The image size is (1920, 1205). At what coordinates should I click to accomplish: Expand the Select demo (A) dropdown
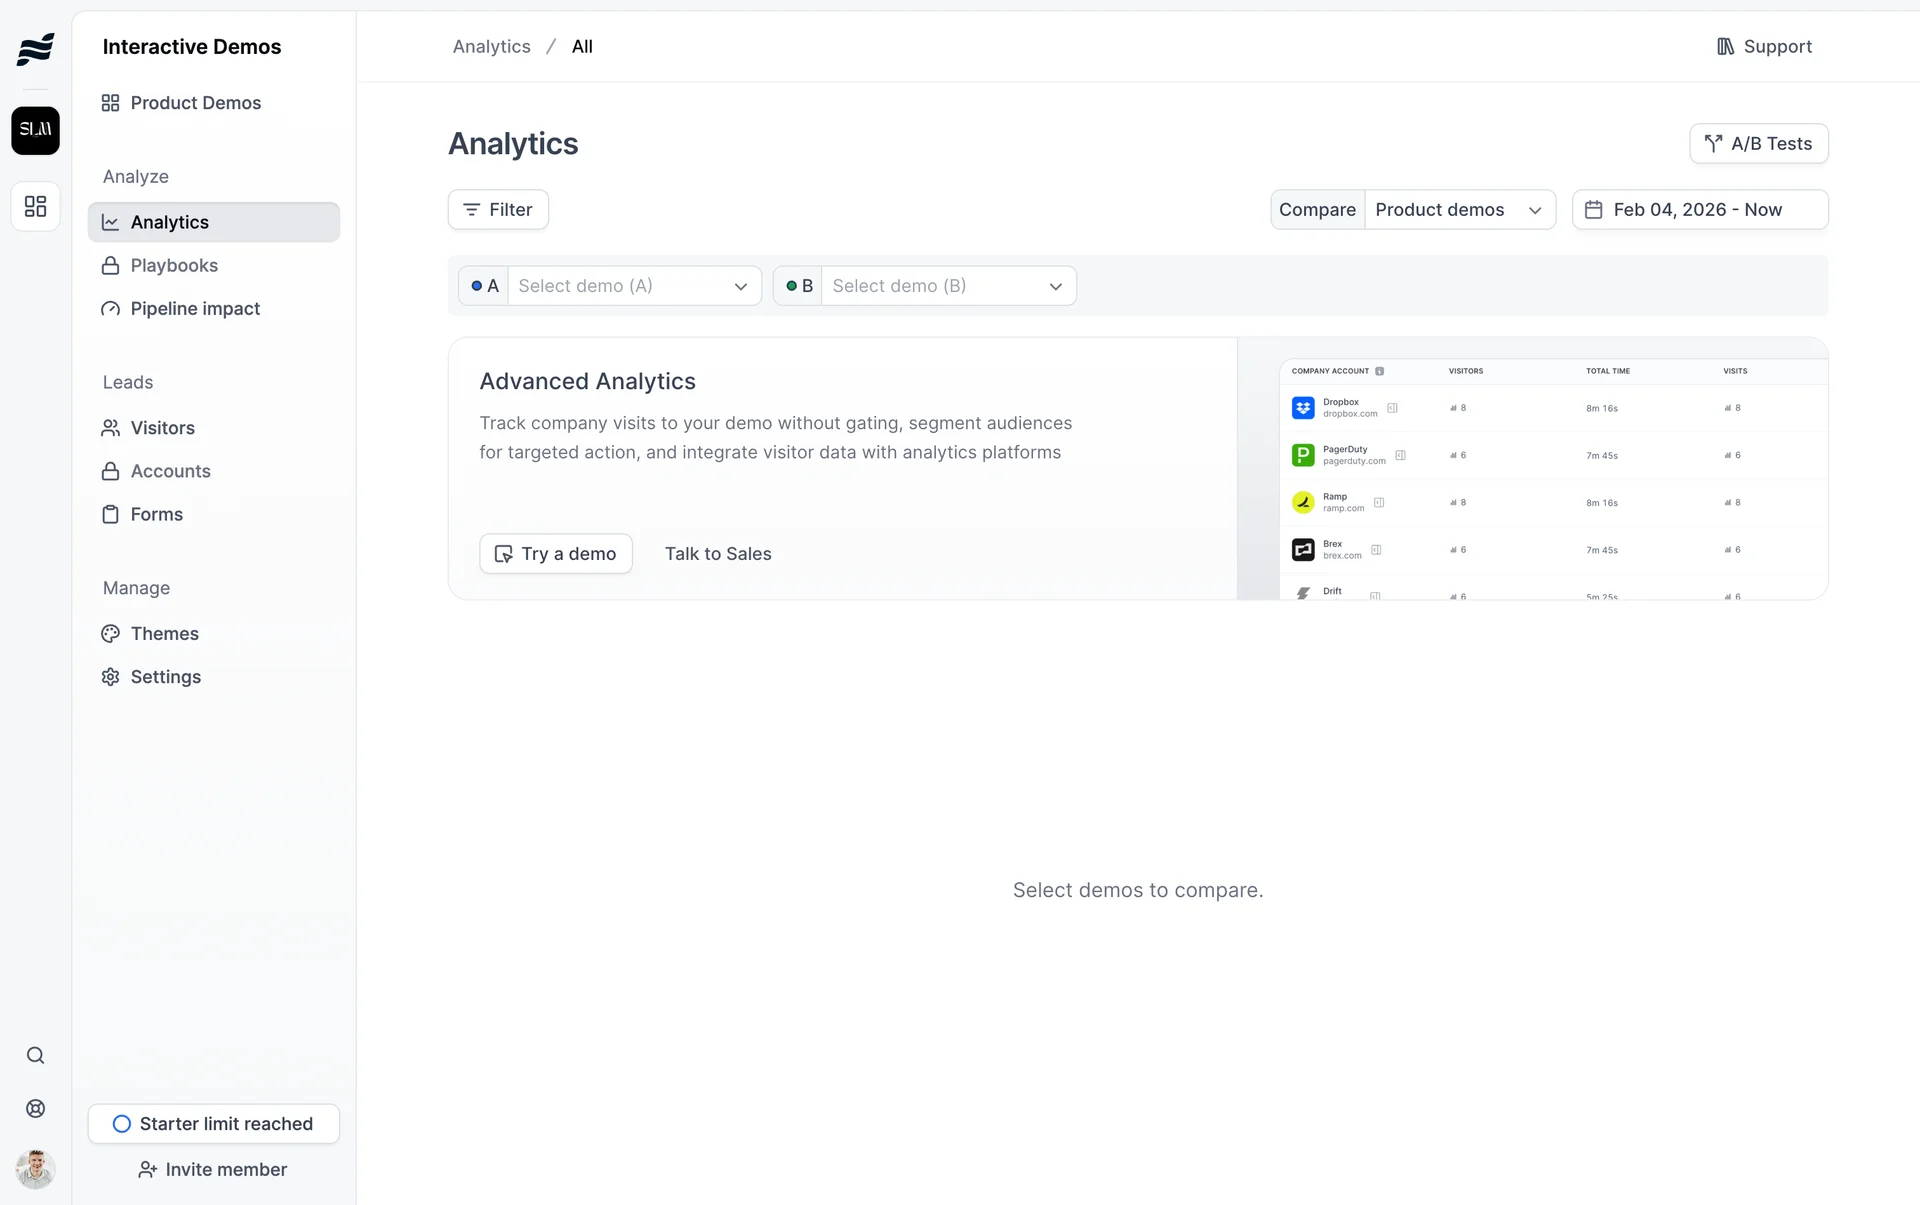(x=634, y=286)
